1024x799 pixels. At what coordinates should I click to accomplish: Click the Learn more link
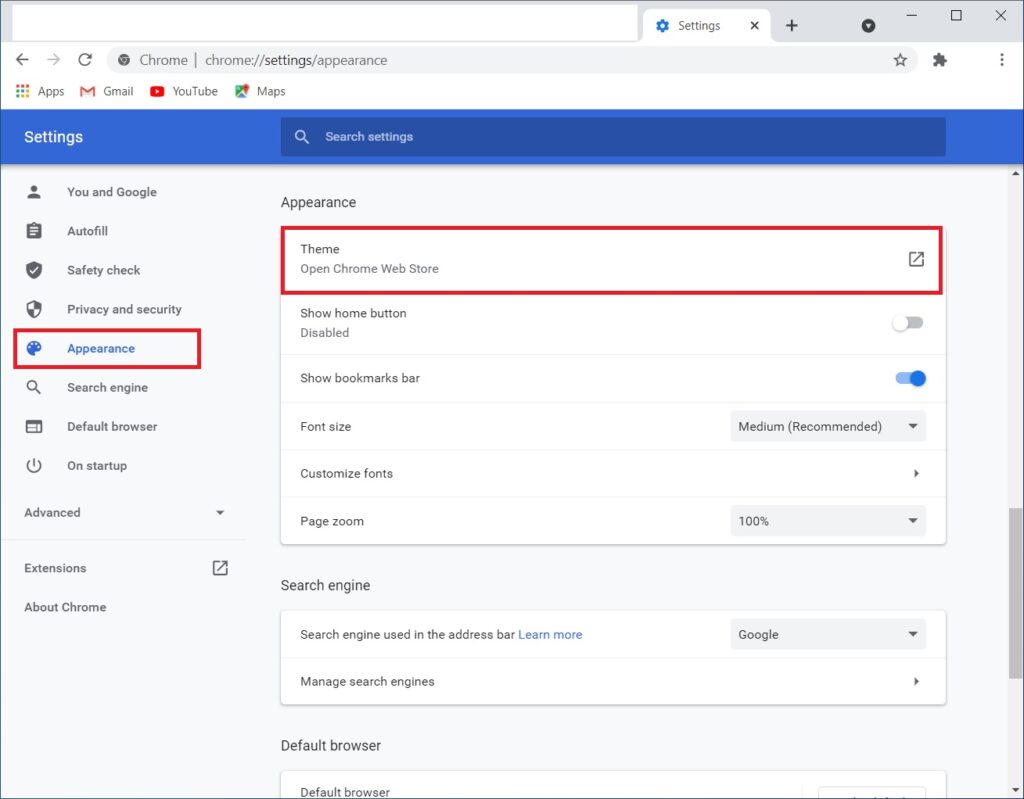(x=550, y=634)
